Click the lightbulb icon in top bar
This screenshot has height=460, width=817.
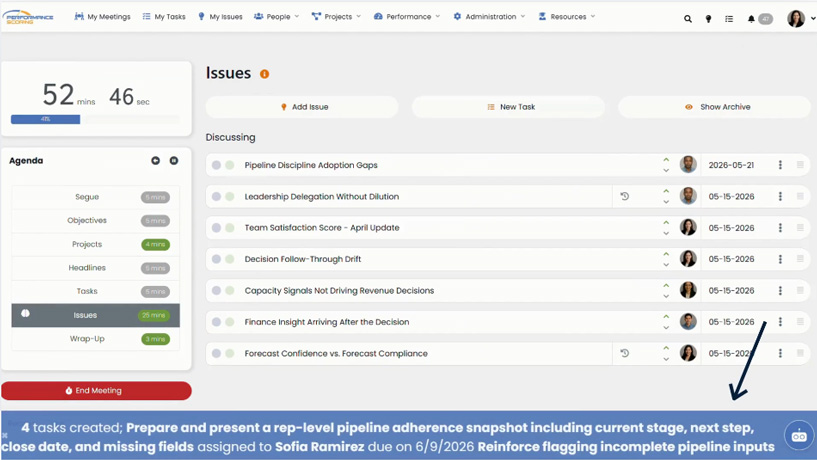click(x=708, y=19)
